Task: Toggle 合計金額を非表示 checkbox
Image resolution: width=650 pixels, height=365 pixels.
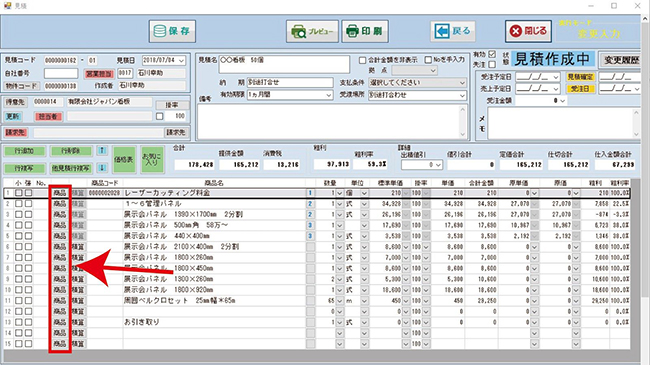Action: click(x=363, y=61)
